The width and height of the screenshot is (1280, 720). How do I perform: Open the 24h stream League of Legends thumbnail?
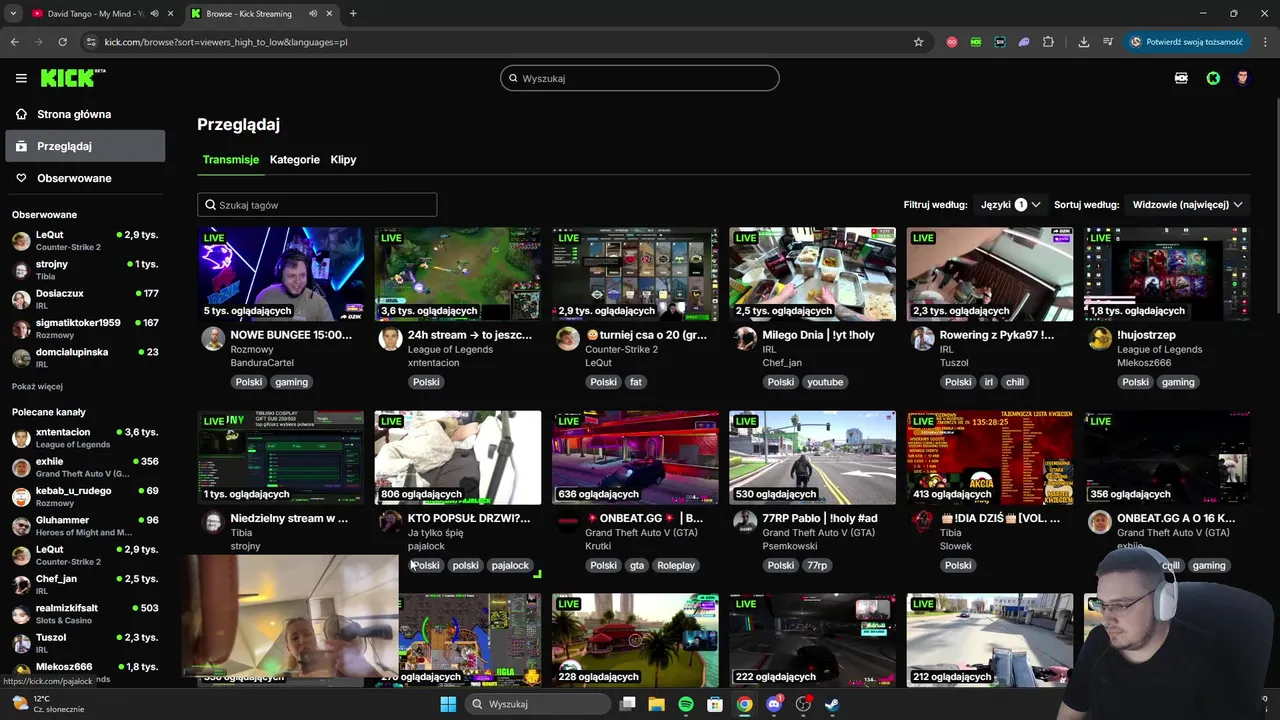(x=458, y=274)
